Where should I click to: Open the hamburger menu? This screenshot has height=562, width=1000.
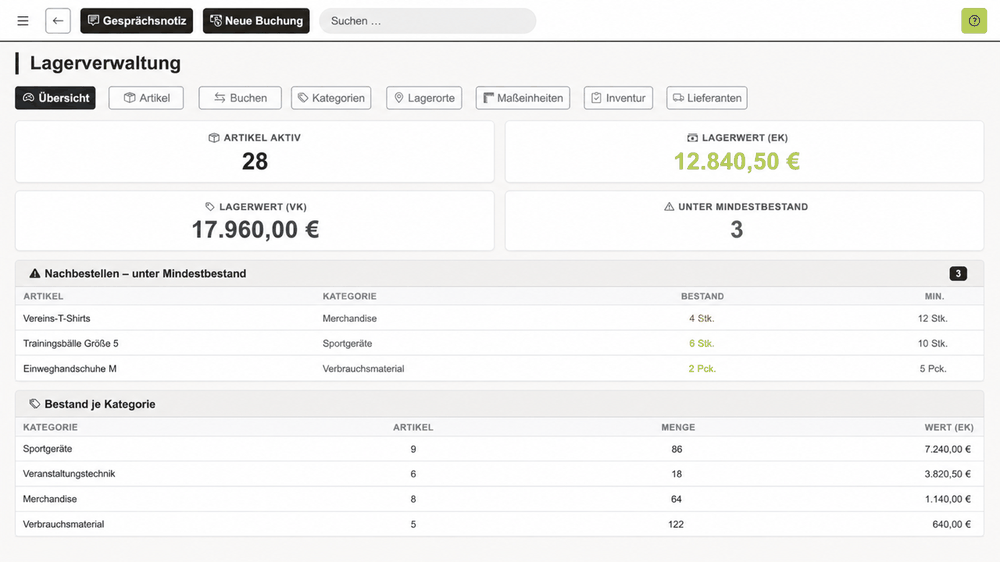[x=23, y=21]
